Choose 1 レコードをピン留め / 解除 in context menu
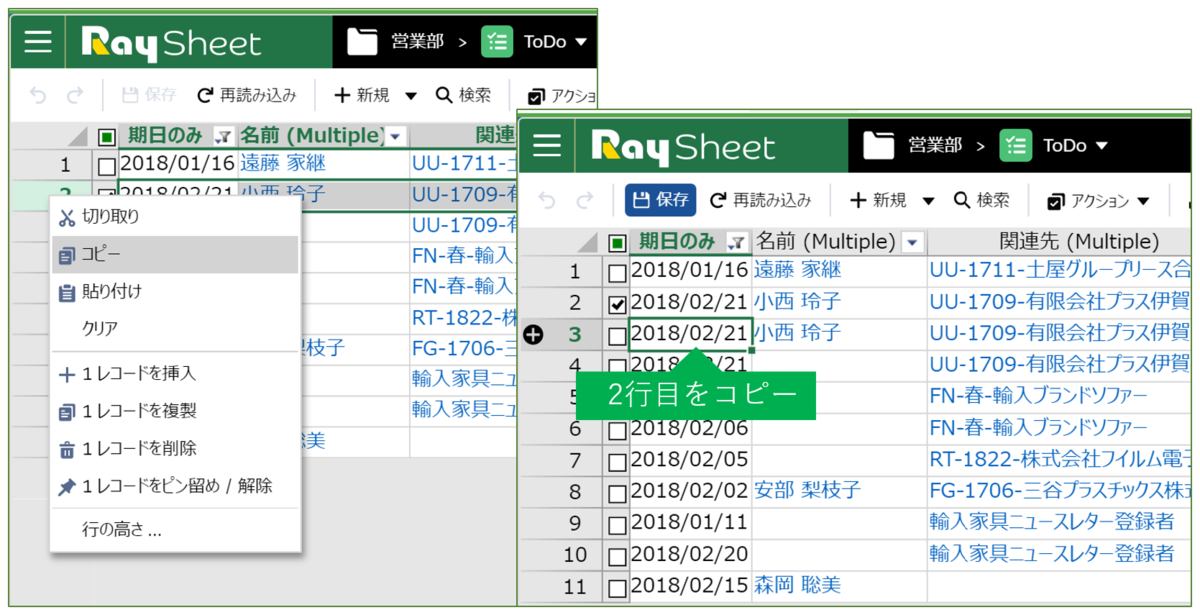This screenshot has width=1200, height=610. click(175, 486)
